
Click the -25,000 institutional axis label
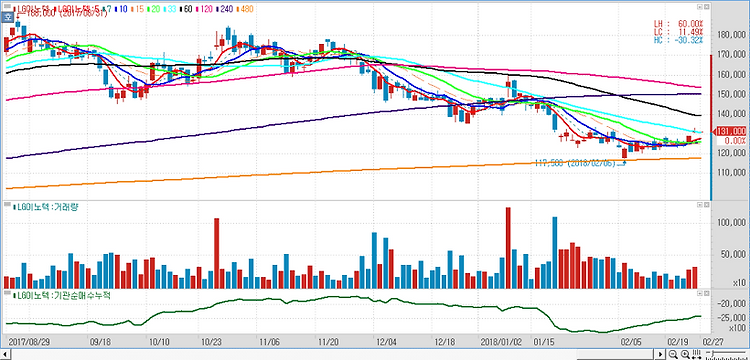[x=731, y=319]
